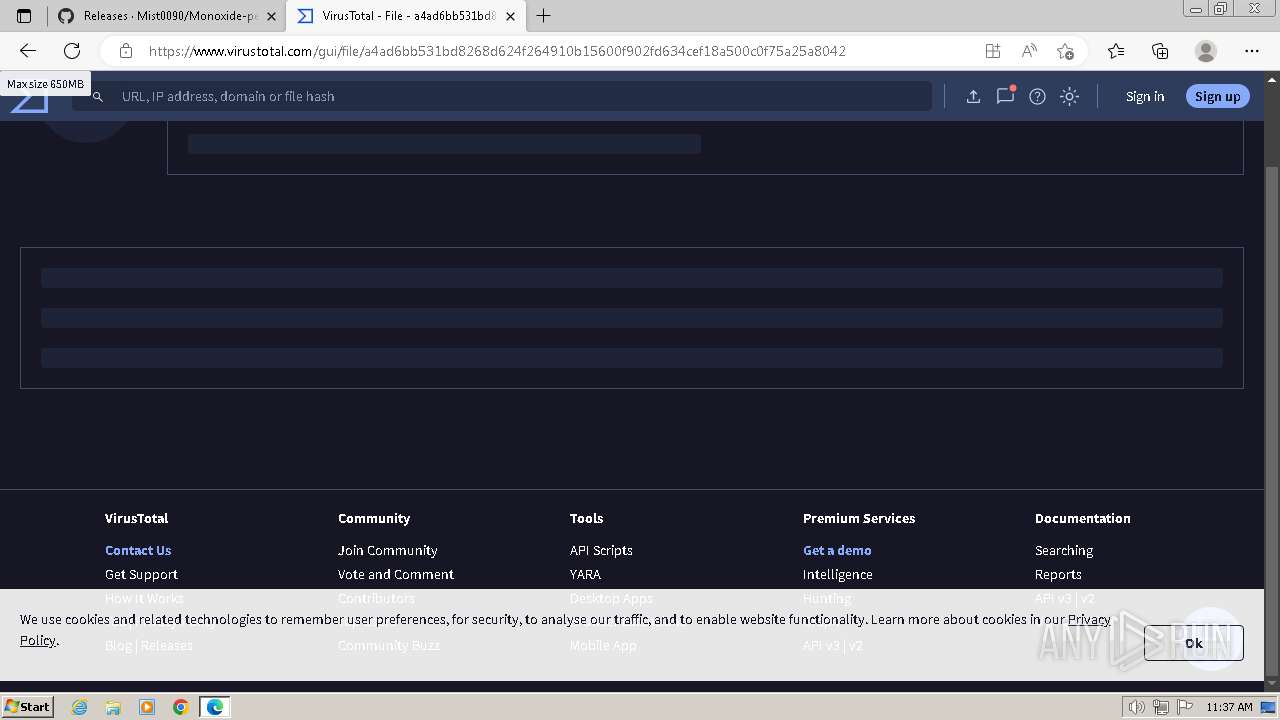Open browser Collections

[x=1160, y=51]
